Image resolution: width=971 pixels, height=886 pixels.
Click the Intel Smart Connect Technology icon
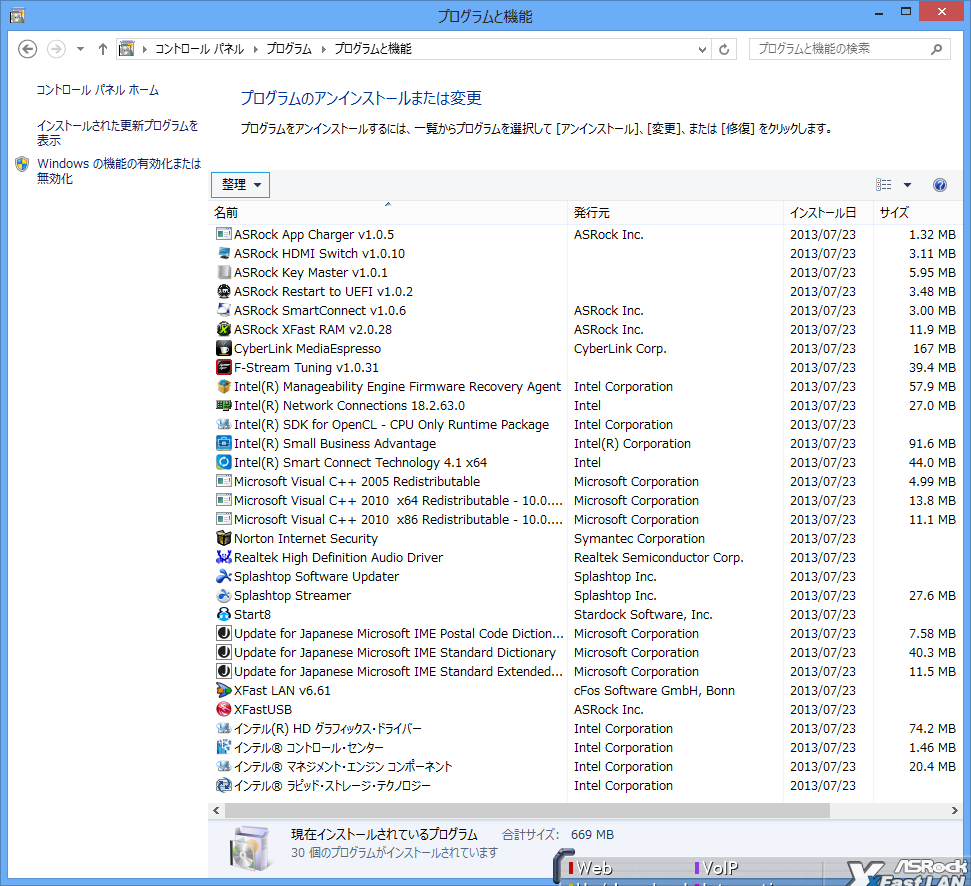224,463
